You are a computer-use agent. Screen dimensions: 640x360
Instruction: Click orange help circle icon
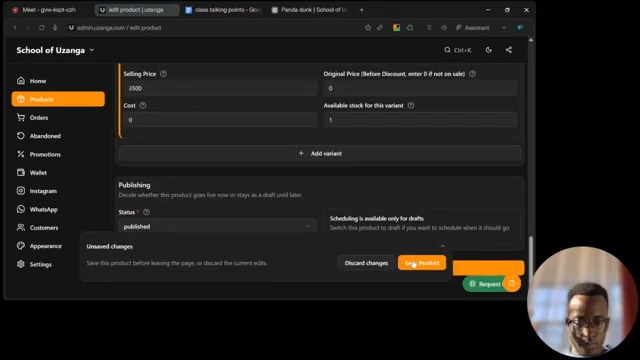click(512, 283)
